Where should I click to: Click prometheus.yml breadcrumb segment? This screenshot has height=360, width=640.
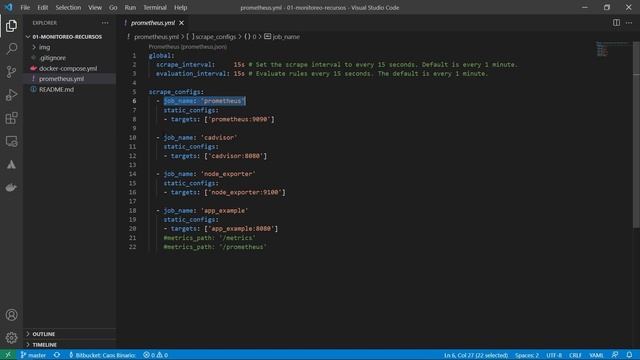click(156, 37)
